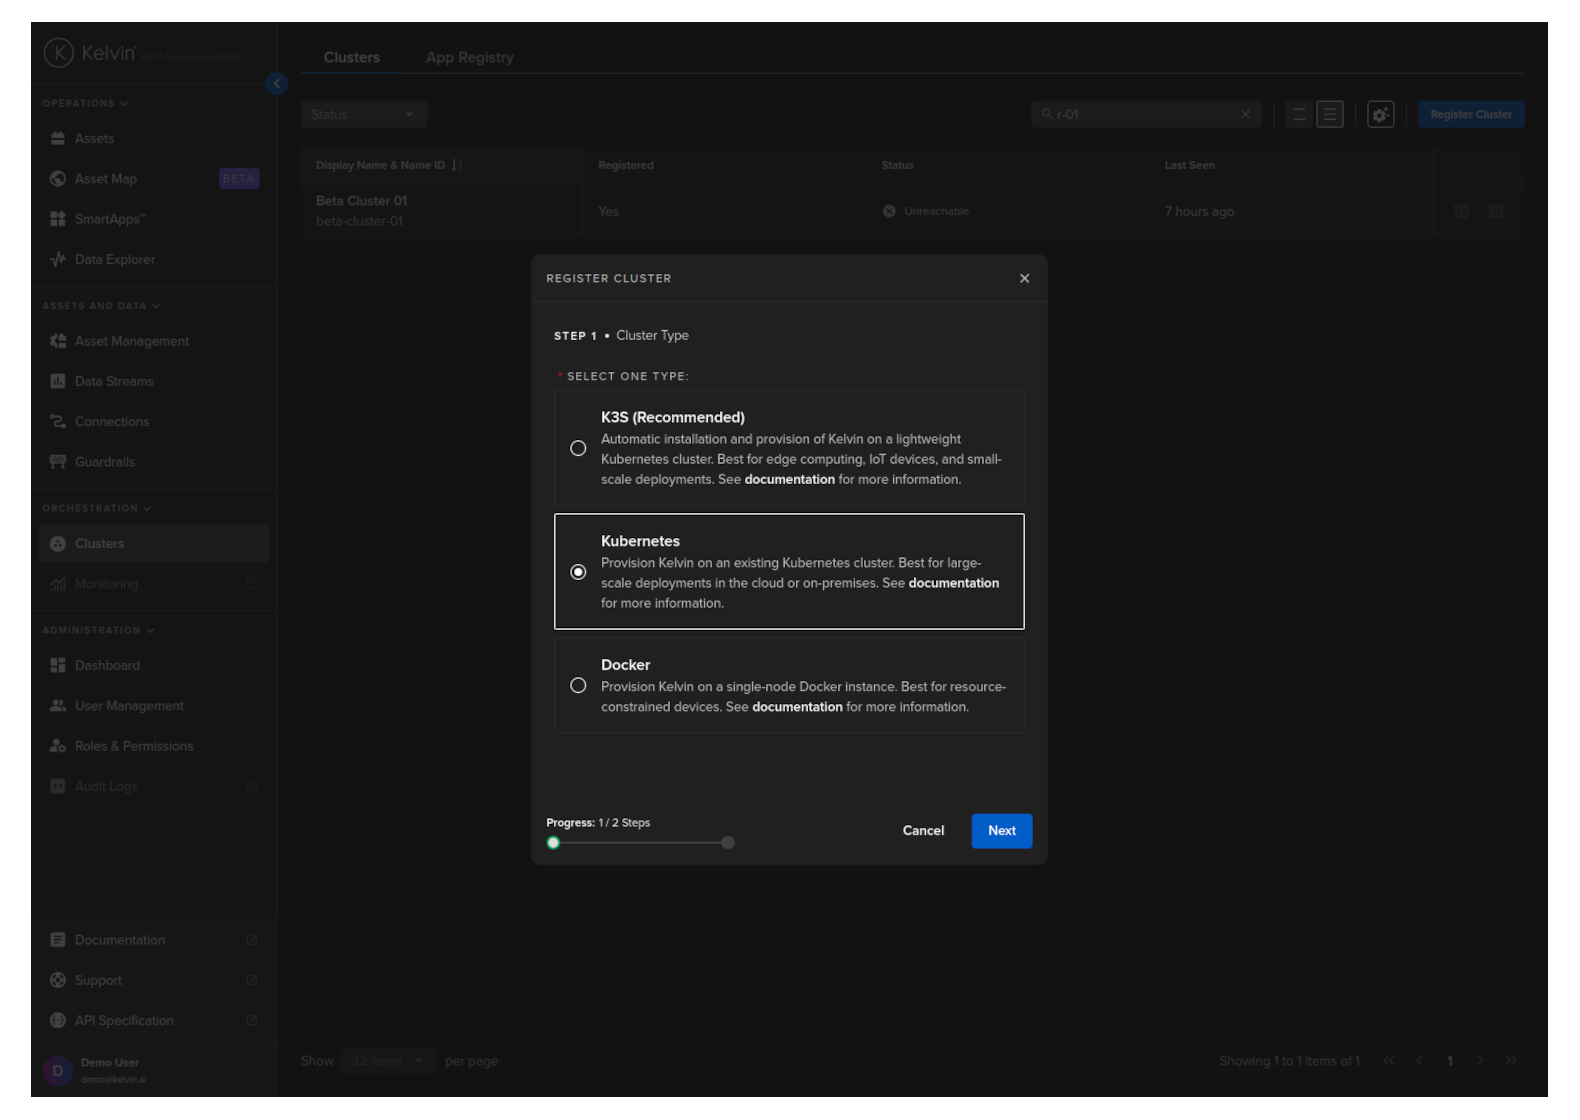Clear the search field with X icon
The image size is (1580, 1120).
(1245, 115)
